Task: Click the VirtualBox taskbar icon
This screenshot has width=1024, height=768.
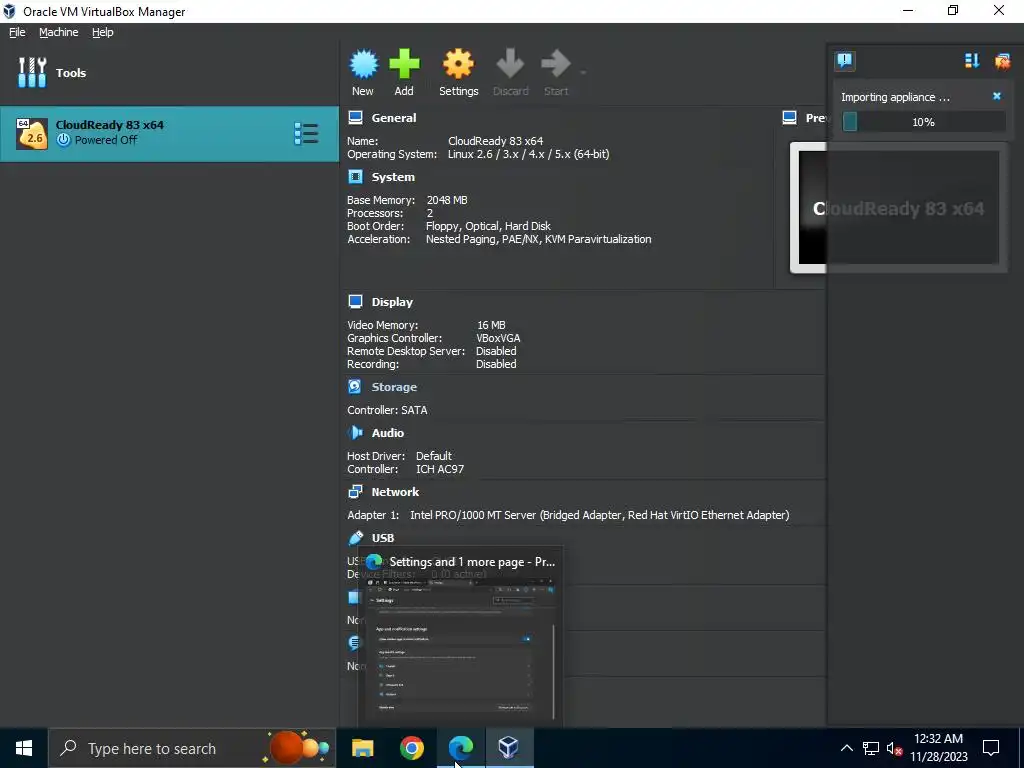Action: [509, 748]
